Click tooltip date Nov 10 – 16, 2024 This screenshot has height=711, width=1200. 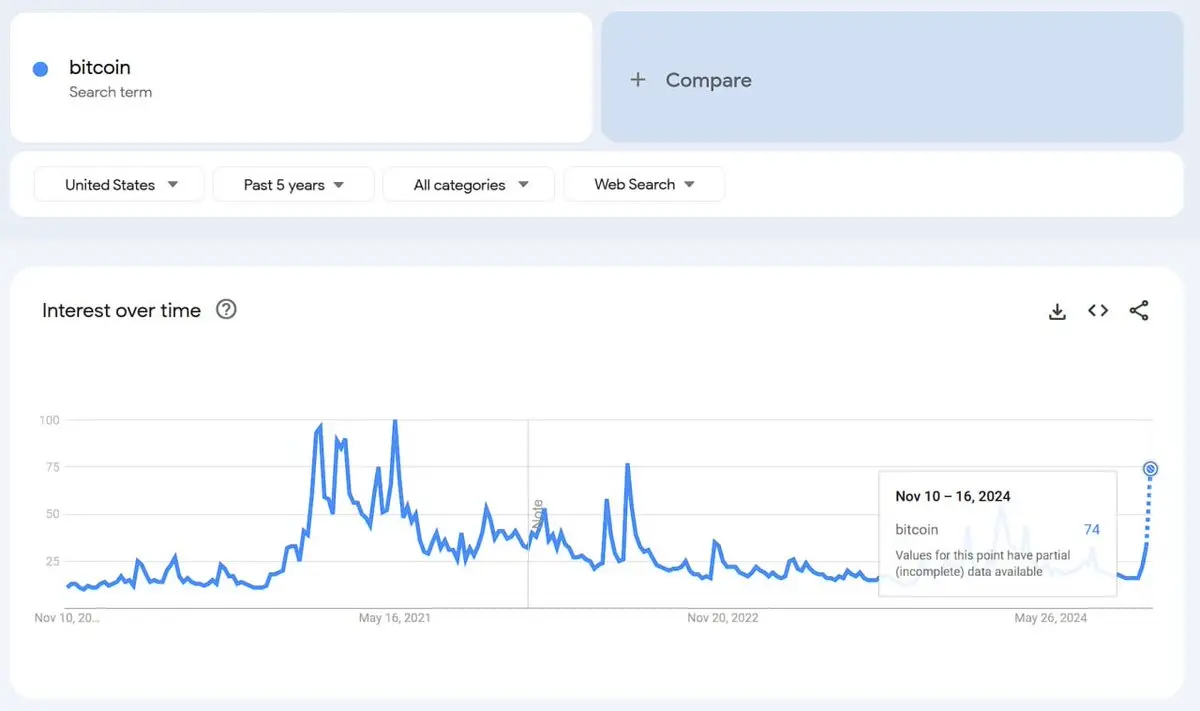(953, 496)
